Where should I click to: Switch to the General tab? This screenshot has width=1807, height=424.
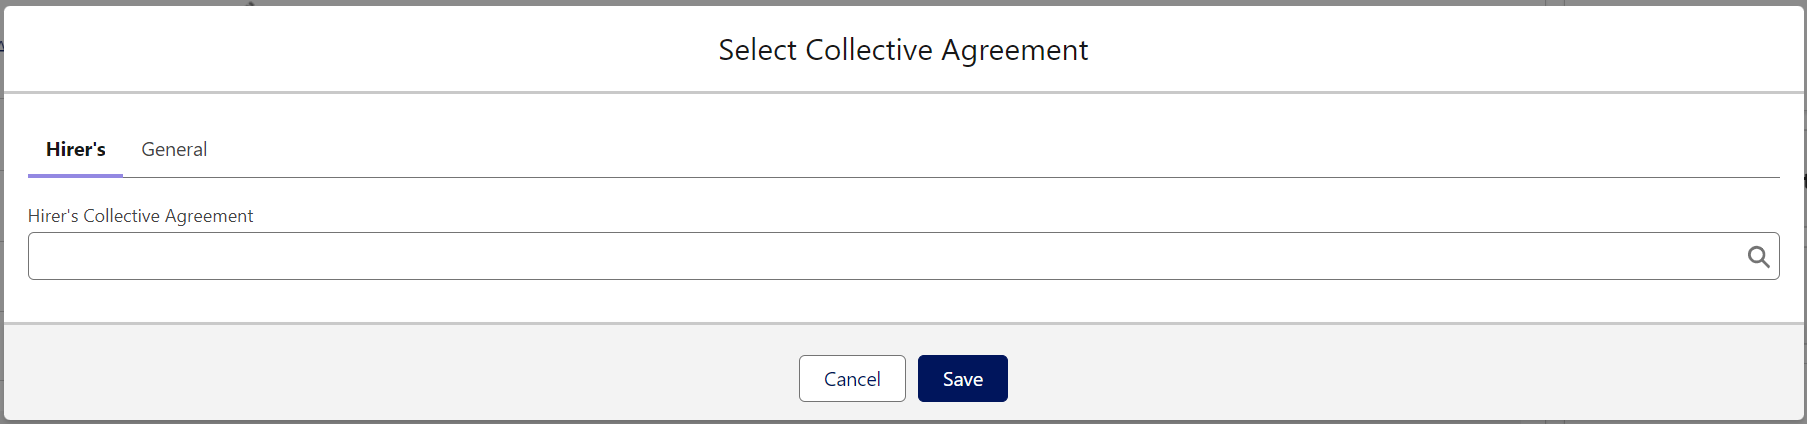(x=174, y=149)
